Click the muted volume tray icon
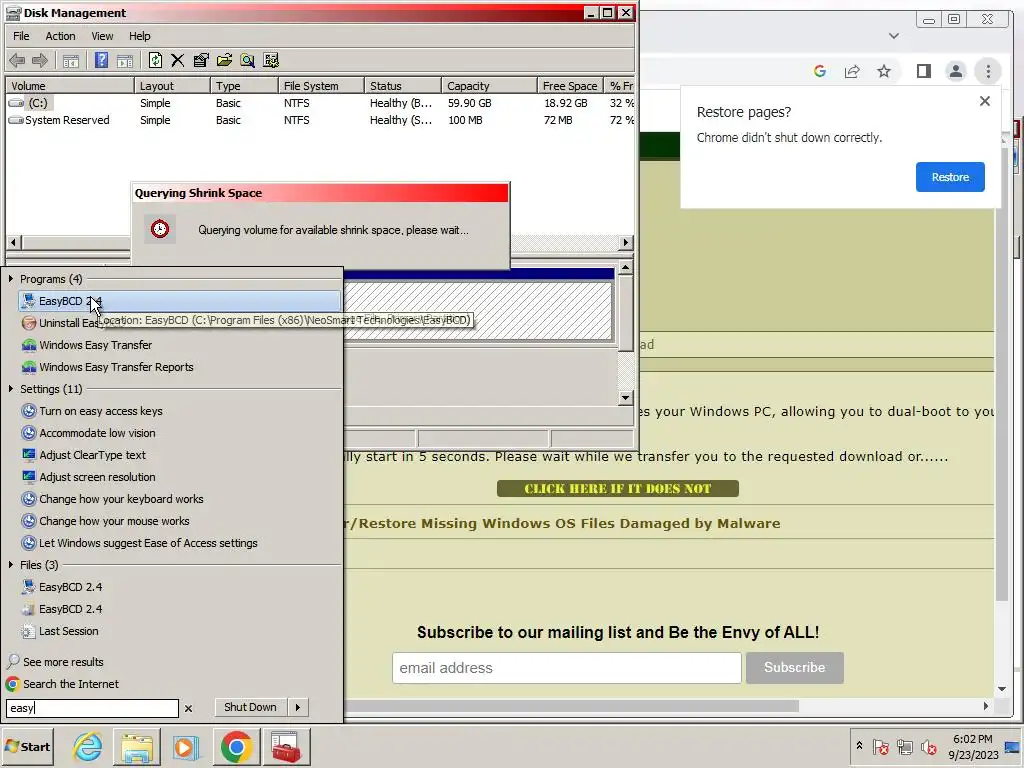This screenshot has width=1024, height=768. point(928,746)
